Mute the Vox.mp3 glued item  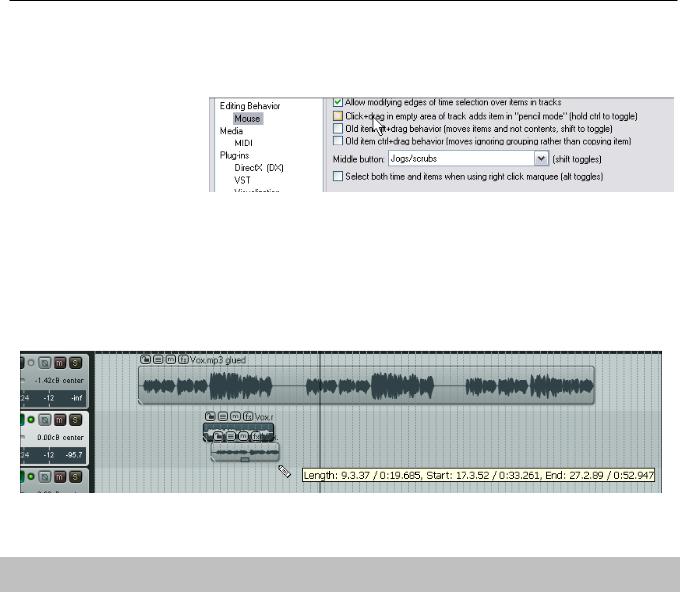170,360
